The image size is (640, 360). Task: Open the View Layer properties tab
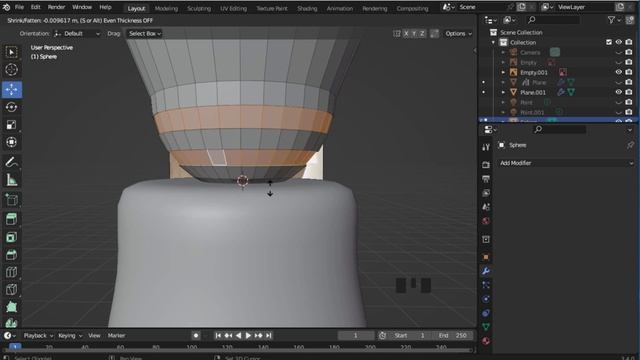pos(486,193)
